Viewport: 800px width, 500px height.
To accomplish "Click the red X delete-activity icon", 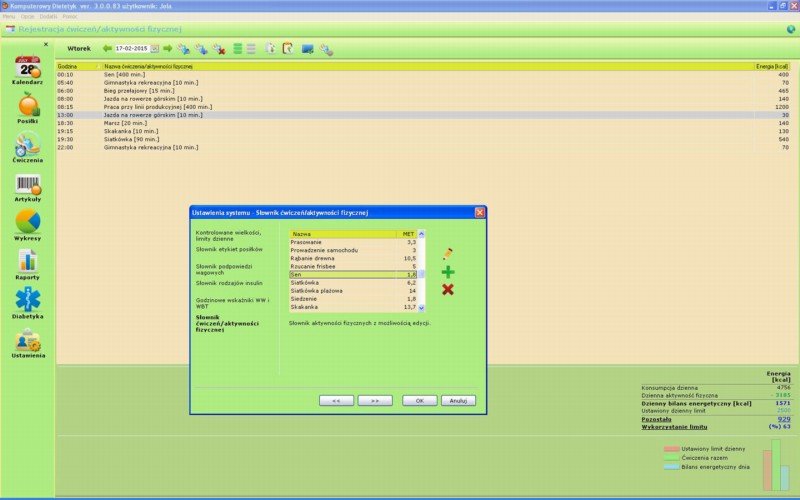I will coord(448,289).
